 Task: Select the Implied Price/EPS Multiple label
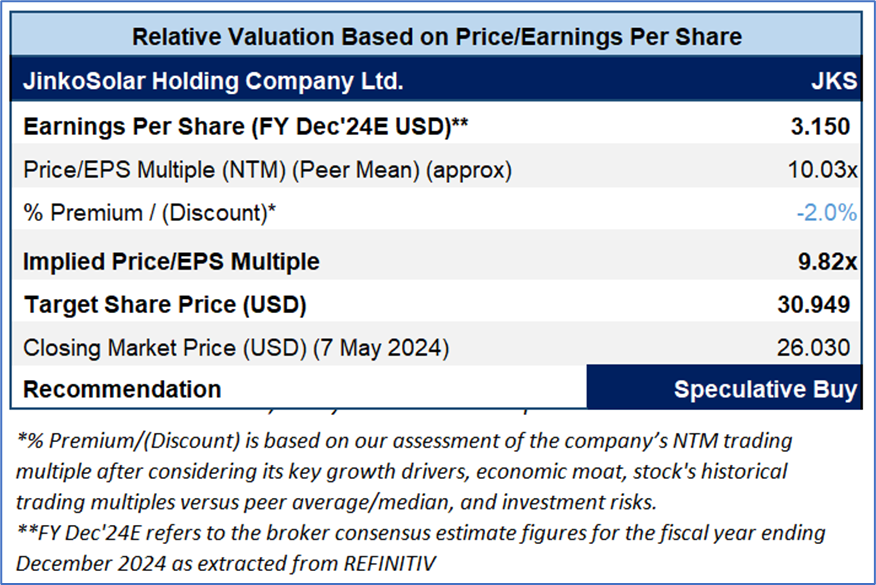pos(171,262)
